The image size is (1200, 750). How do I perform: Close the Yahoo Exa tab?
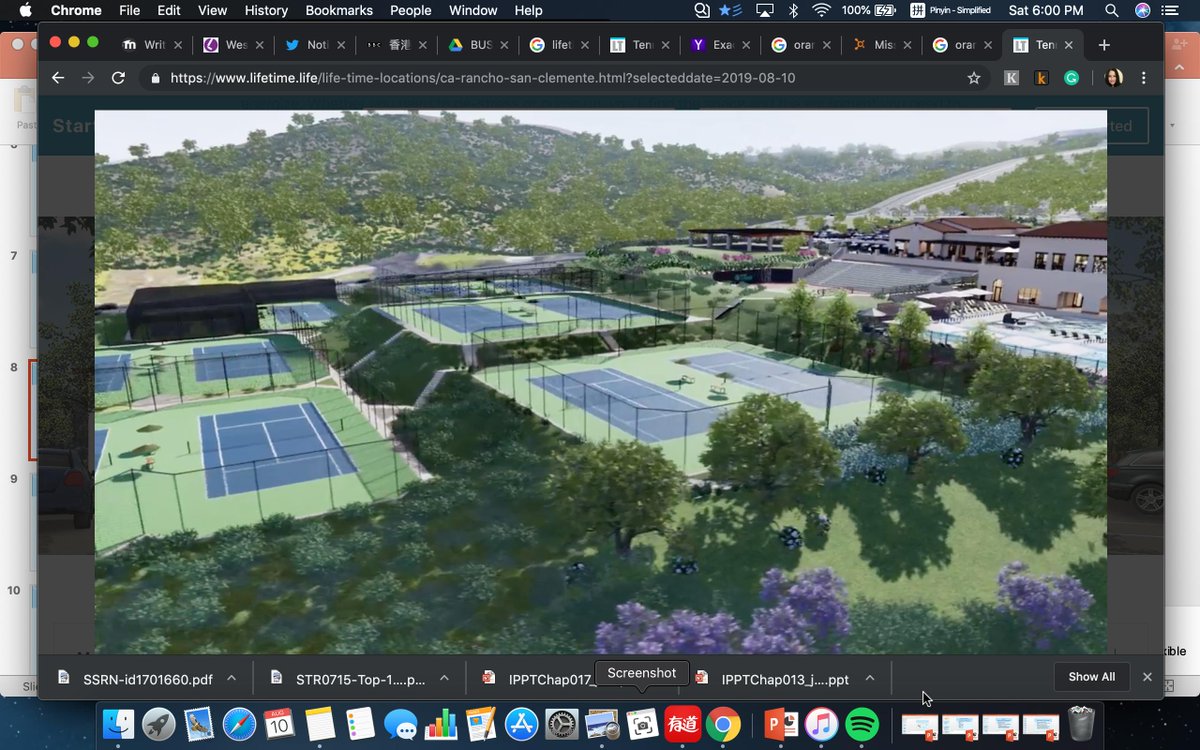tap(746, 45)
